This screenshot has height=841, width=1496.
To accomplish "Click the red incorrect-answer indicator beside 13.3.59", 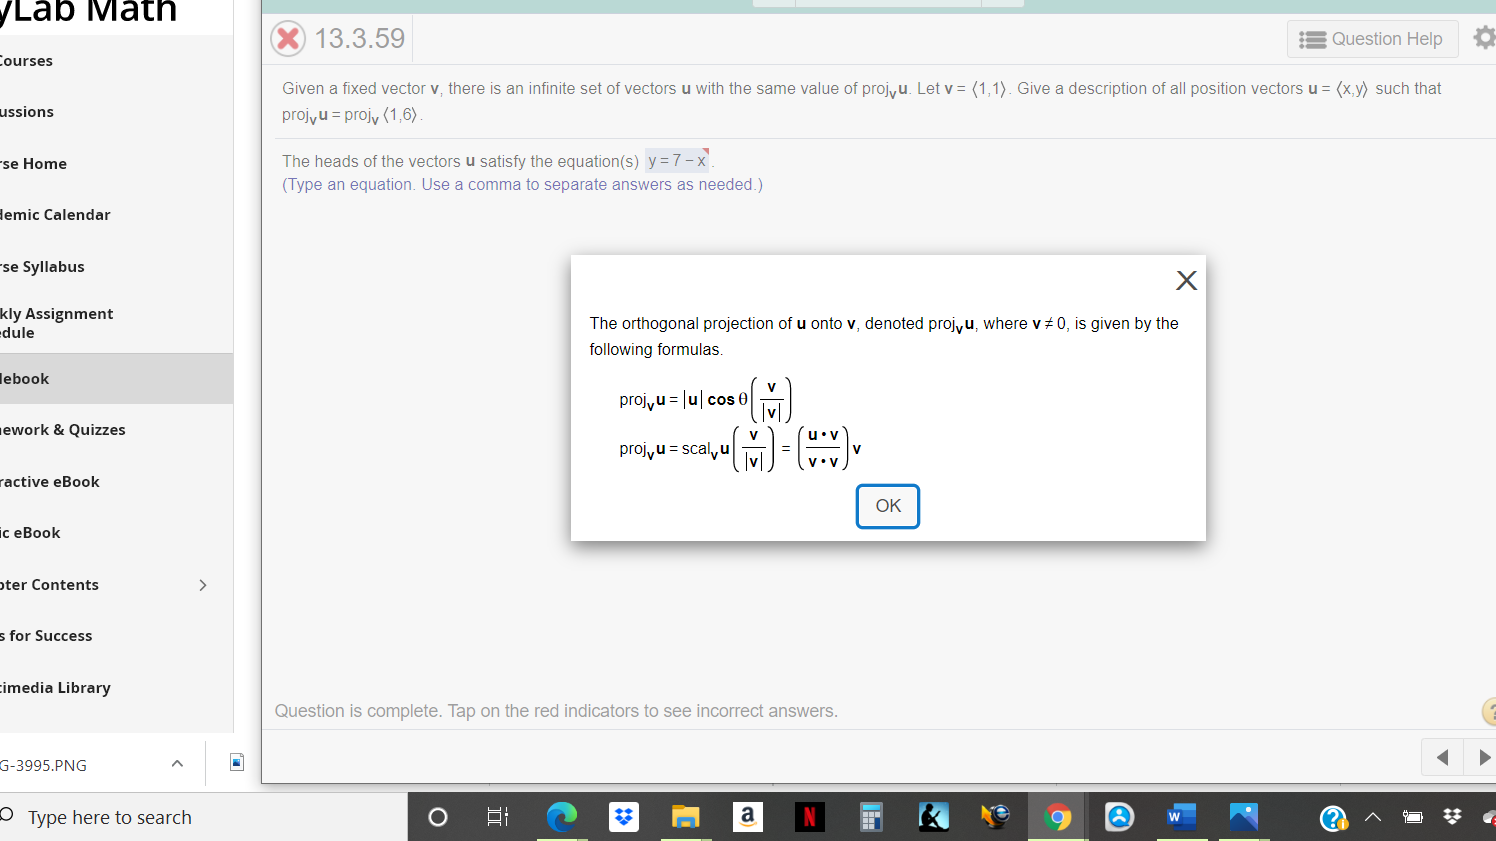I will [x=288, y=39].
